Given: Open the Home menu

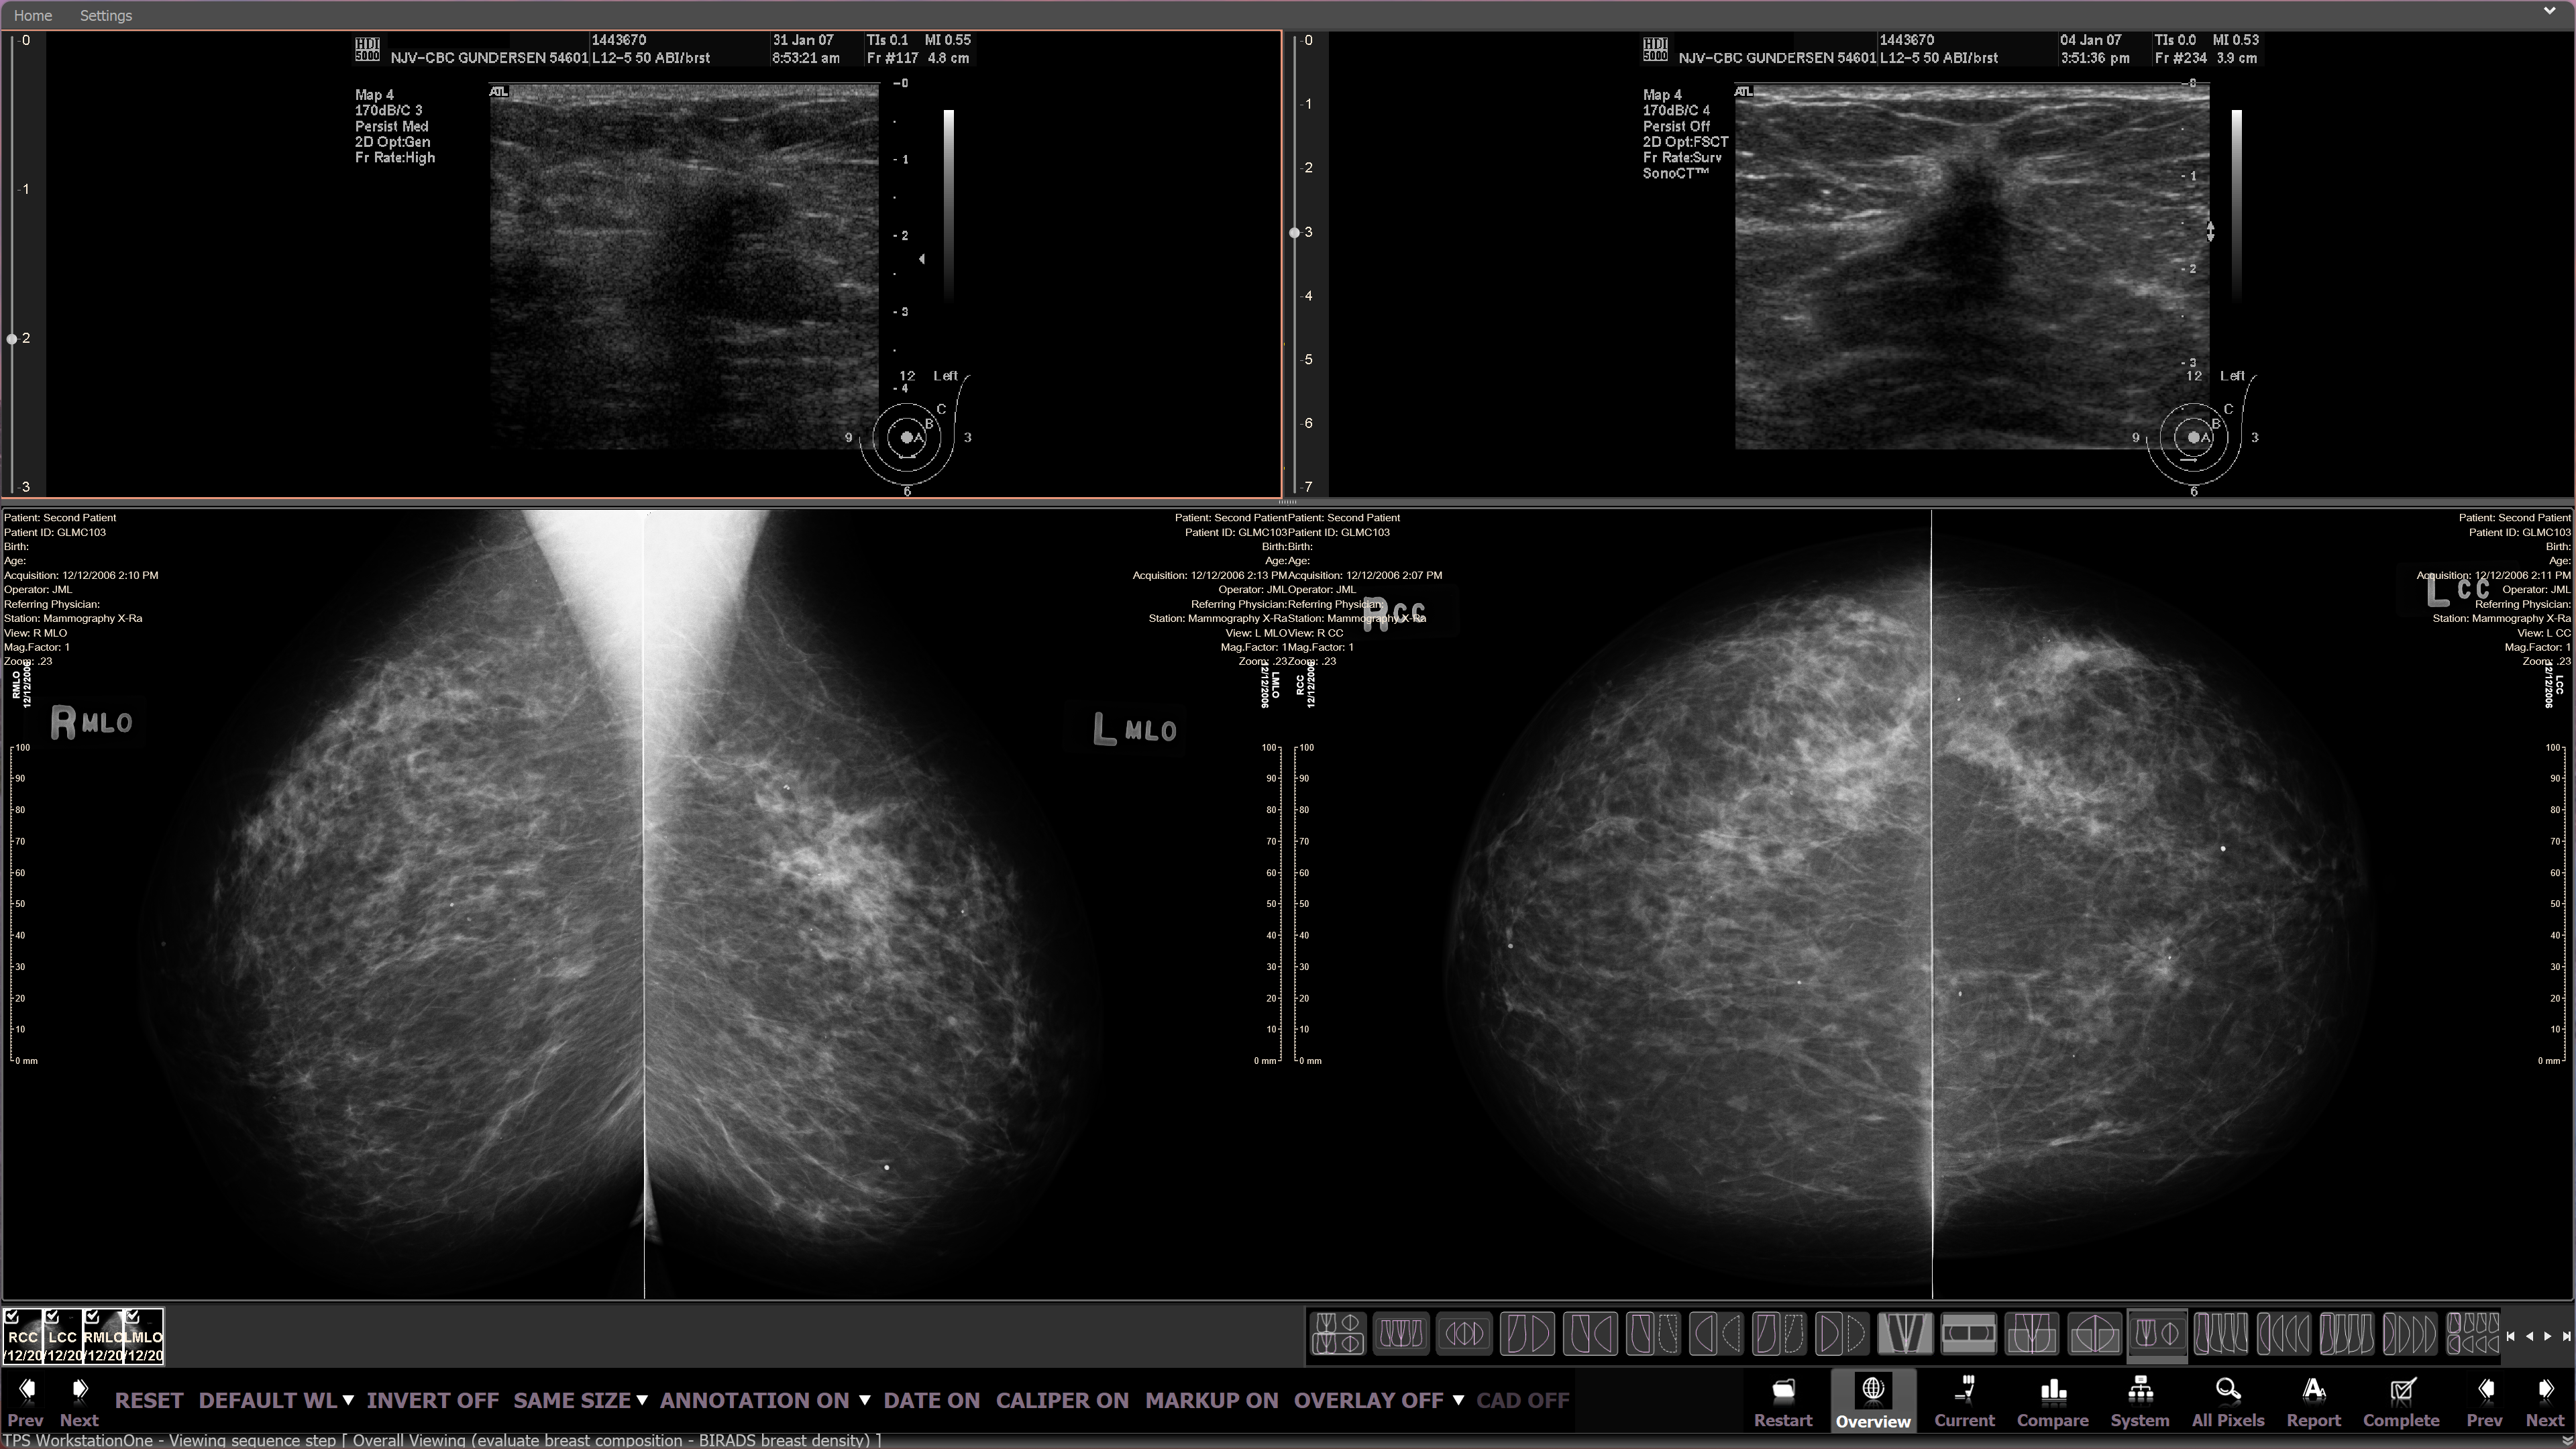Looking at the screenshot, I should point(33,15).
